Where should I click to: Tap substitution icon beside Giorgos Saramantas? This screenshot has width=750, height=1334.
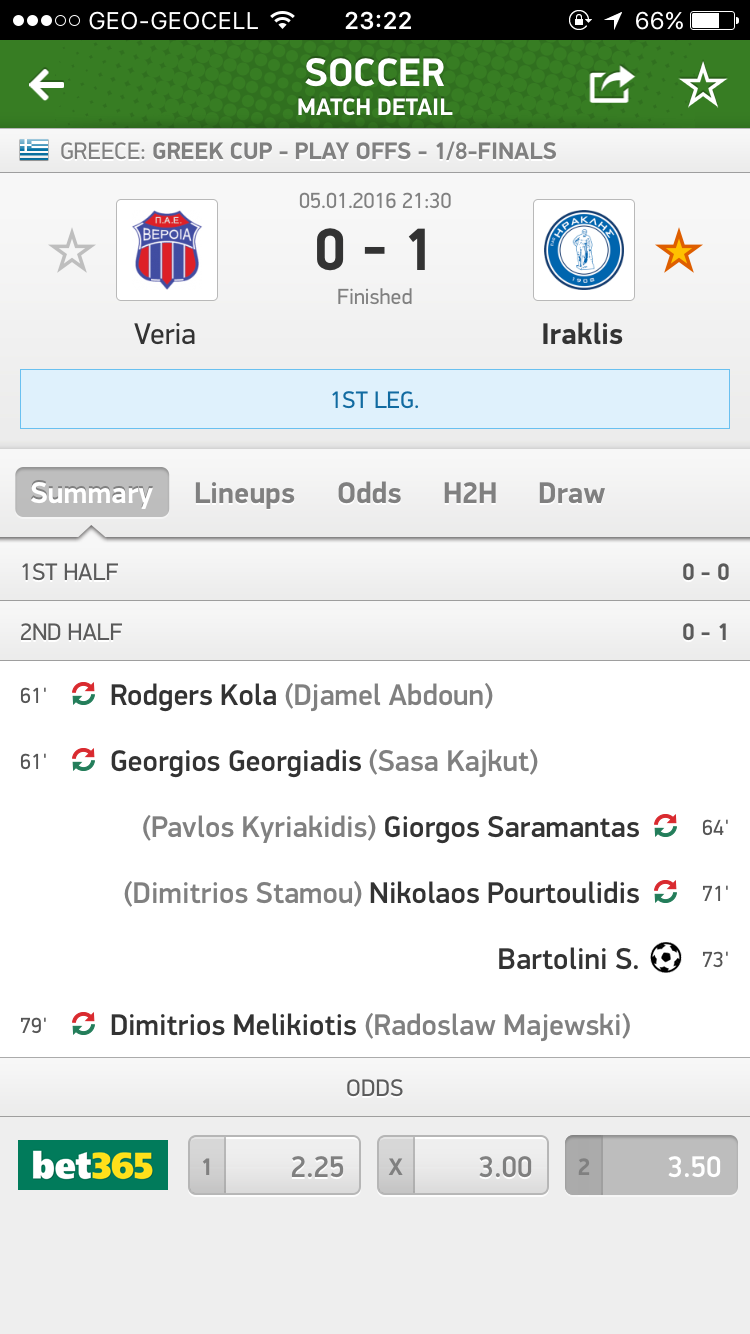(x=665, y=827)
